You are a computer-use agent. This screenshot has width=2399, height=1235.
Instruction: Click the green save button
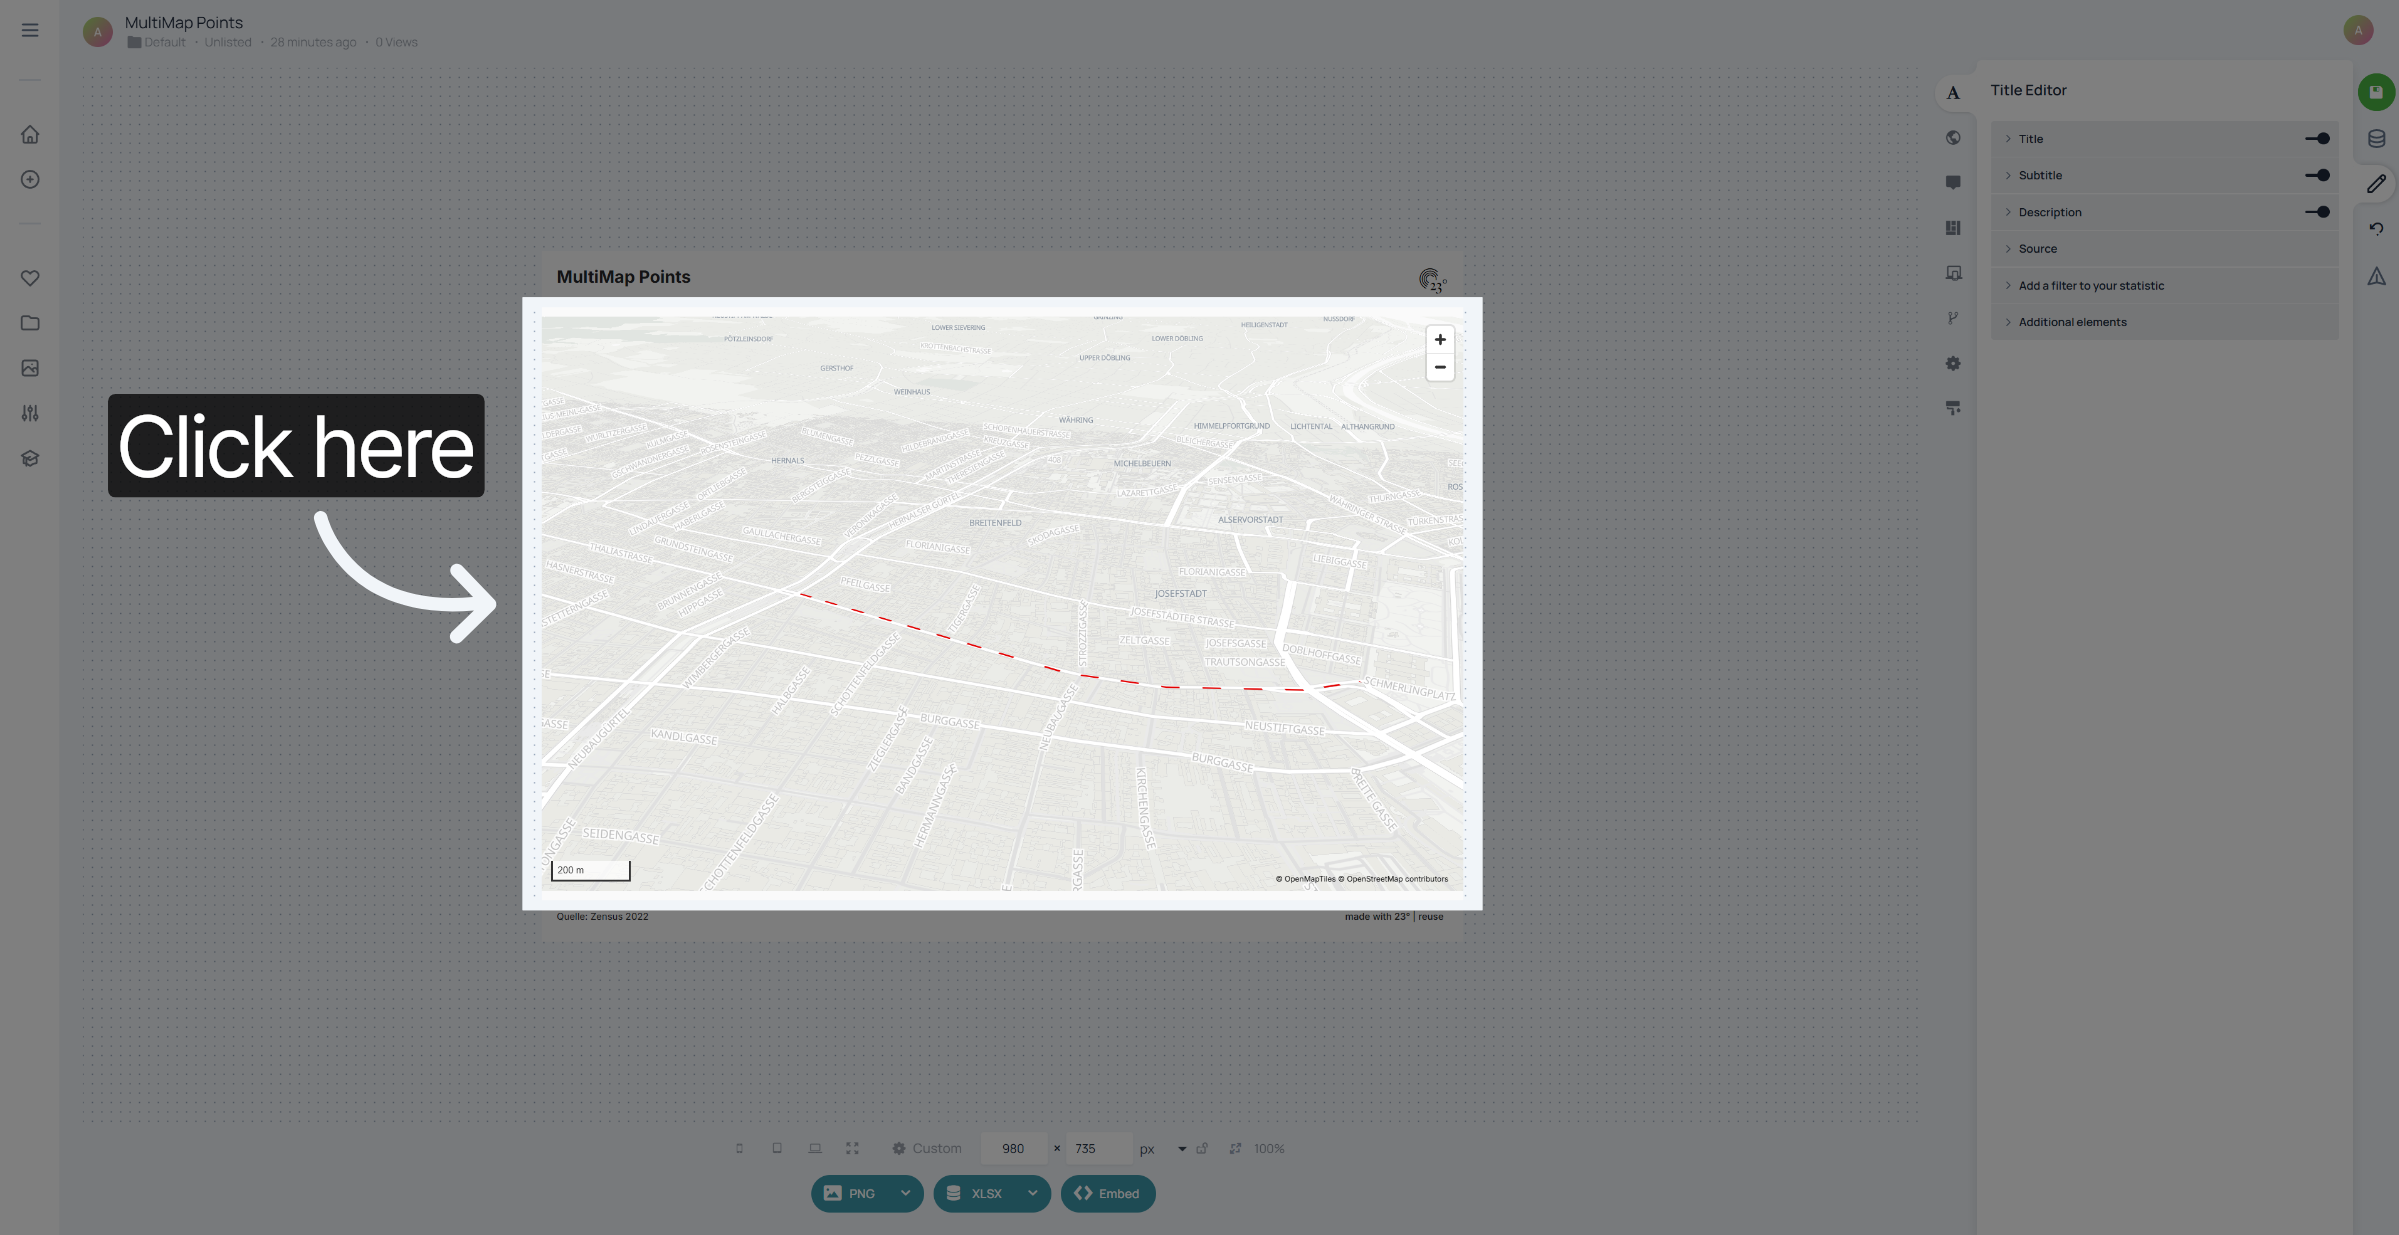(x=2376, y=92)
